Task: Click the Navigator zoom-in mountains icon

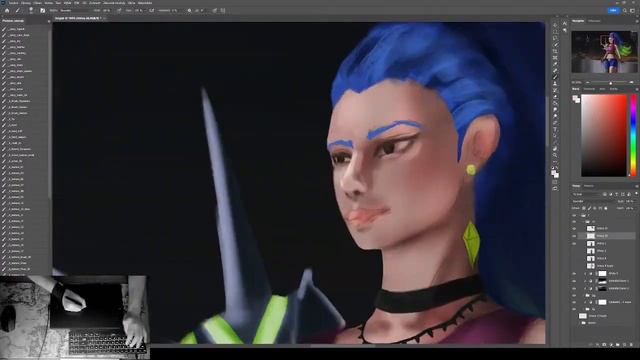Action: (631, 83)
